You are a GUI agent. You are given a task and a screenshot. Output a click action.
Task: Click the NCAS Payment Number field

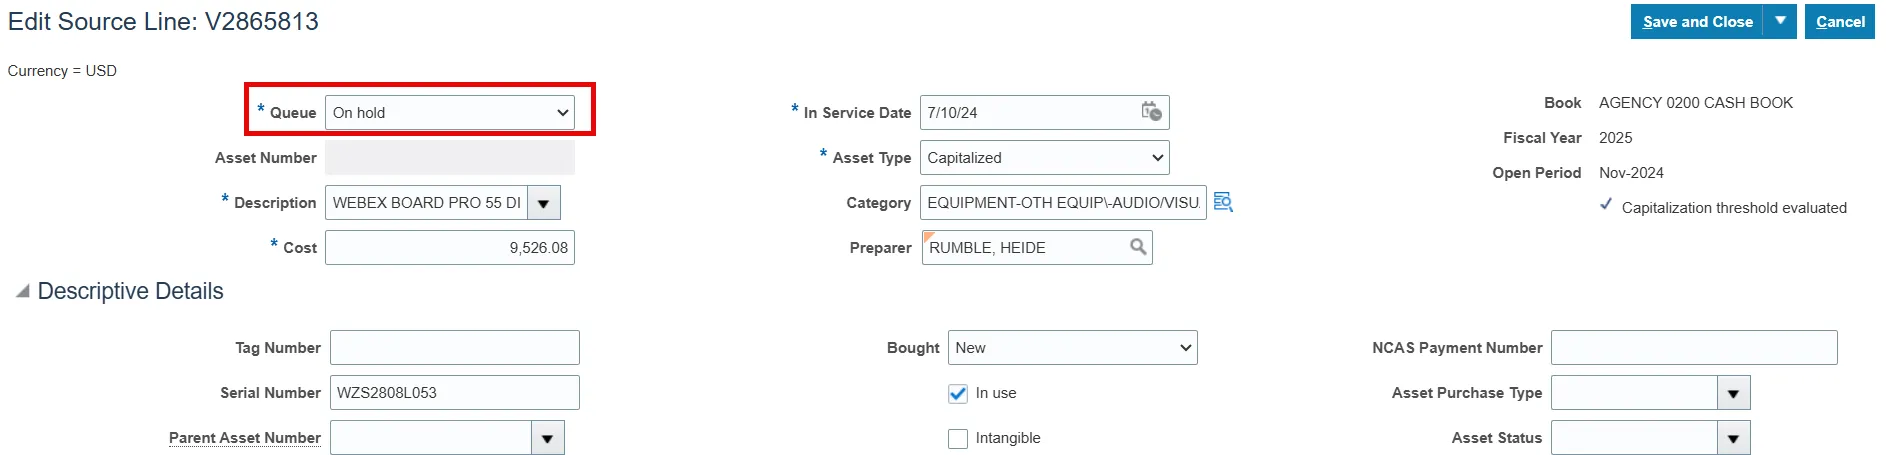click(1693, 348)
